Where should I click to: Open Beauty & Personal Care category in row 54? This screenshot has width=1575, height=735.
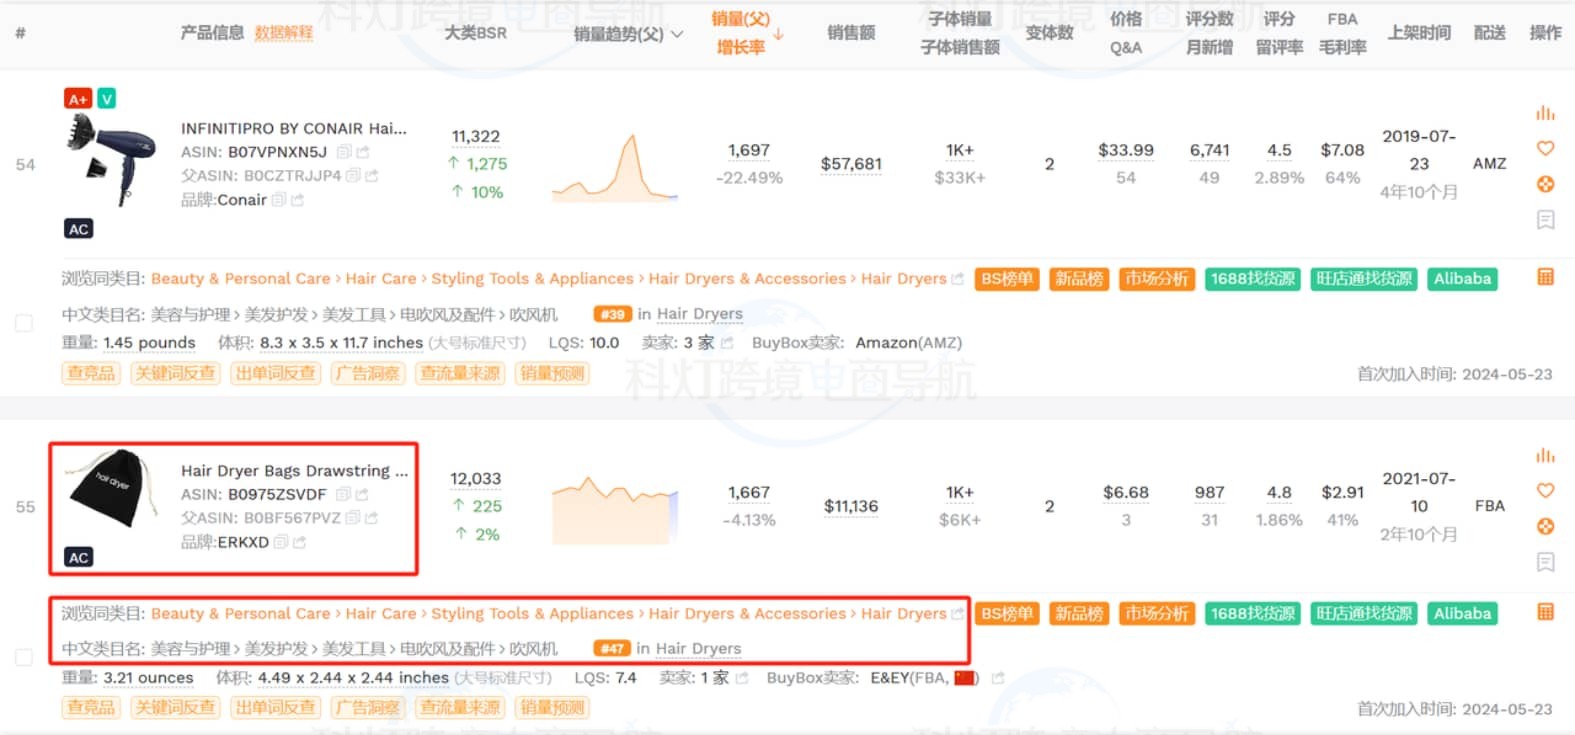pyautogui.click(x=241, y=279)
